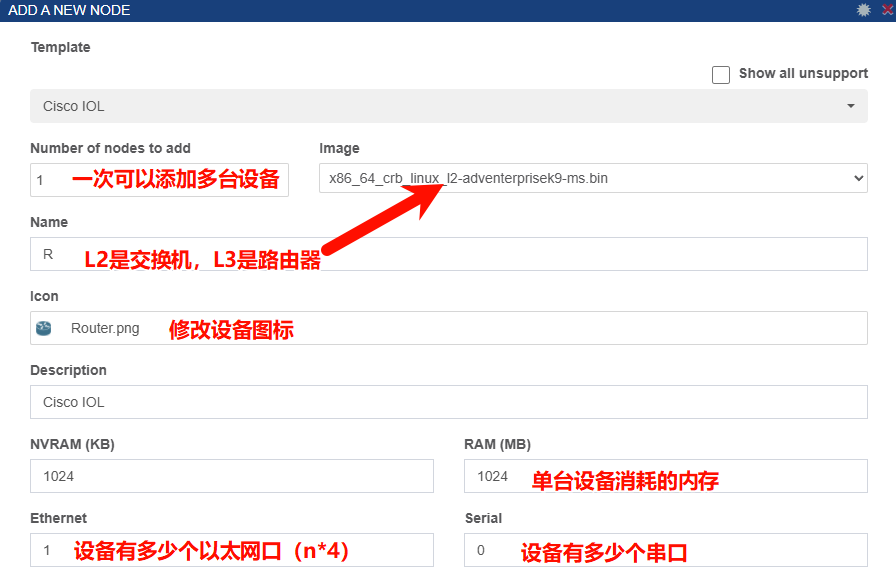Click the Description field with Cisco IOL
896x581 pixels.
(449, 402)
